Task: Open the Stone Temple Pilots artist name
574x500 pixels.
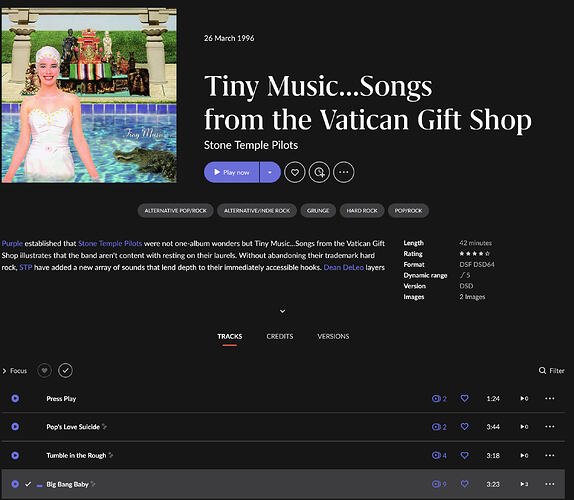Action: pyautogui.click(x=251, y=145)
